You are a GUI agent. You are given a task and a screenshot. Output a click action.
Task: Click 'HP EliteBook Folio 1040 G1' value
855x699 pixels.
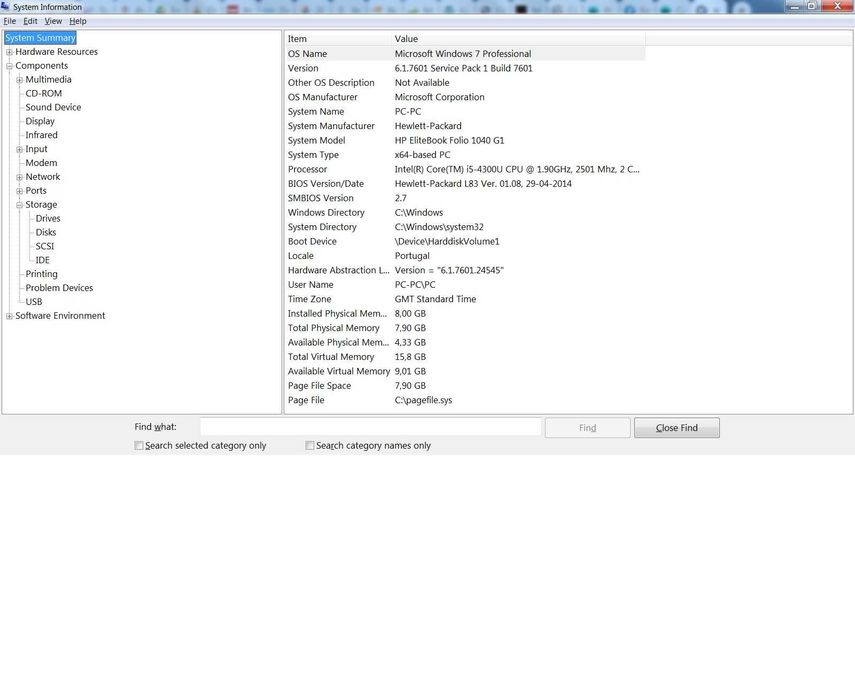point(449,141)
